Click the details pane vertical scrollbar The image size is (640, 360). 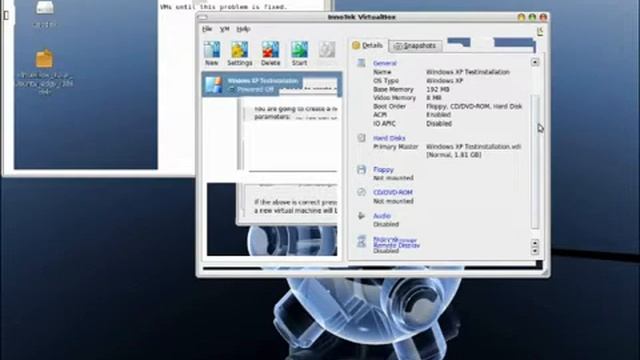tap(535, 162)
